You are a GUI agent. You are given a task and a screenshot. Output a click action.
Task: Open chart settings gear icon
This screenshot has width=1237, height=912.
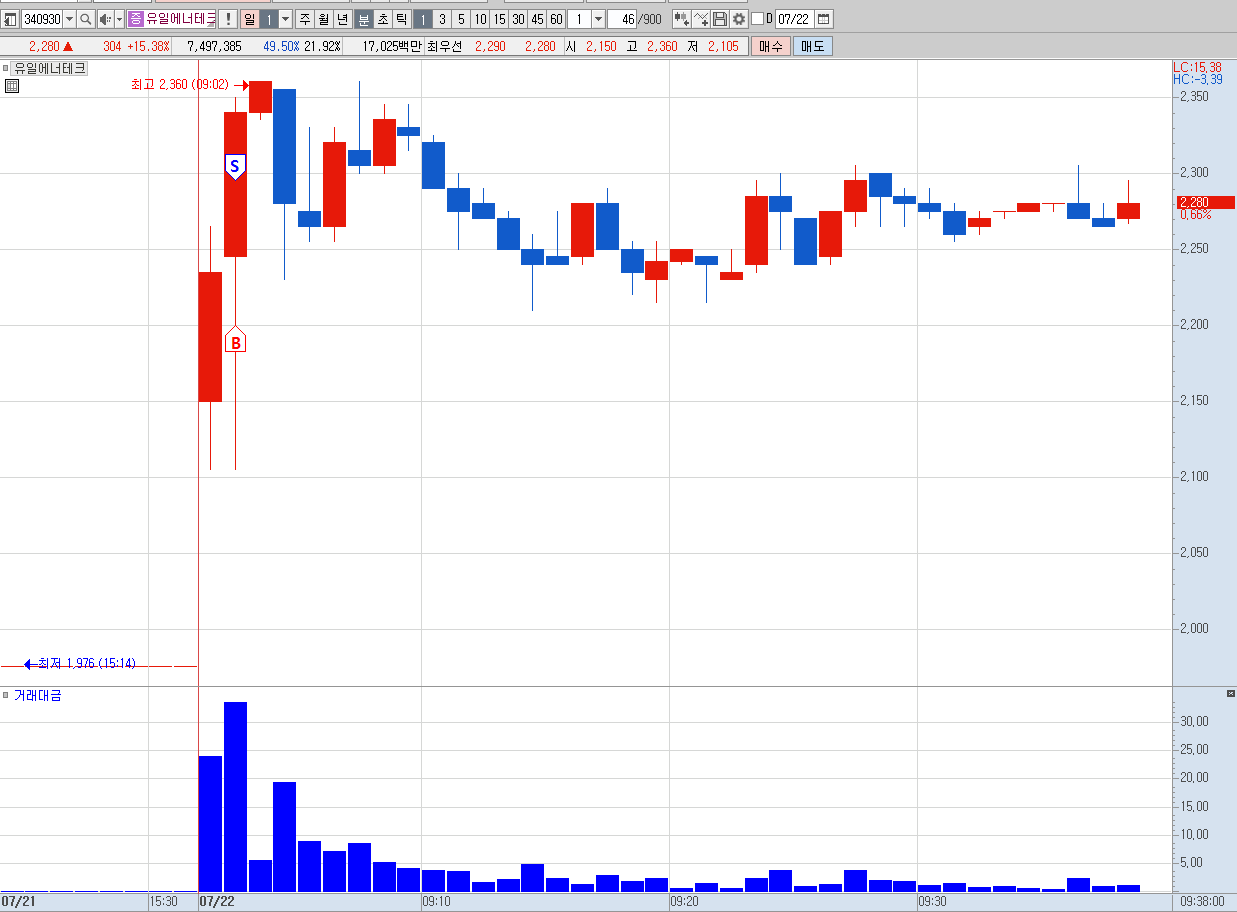739,19
